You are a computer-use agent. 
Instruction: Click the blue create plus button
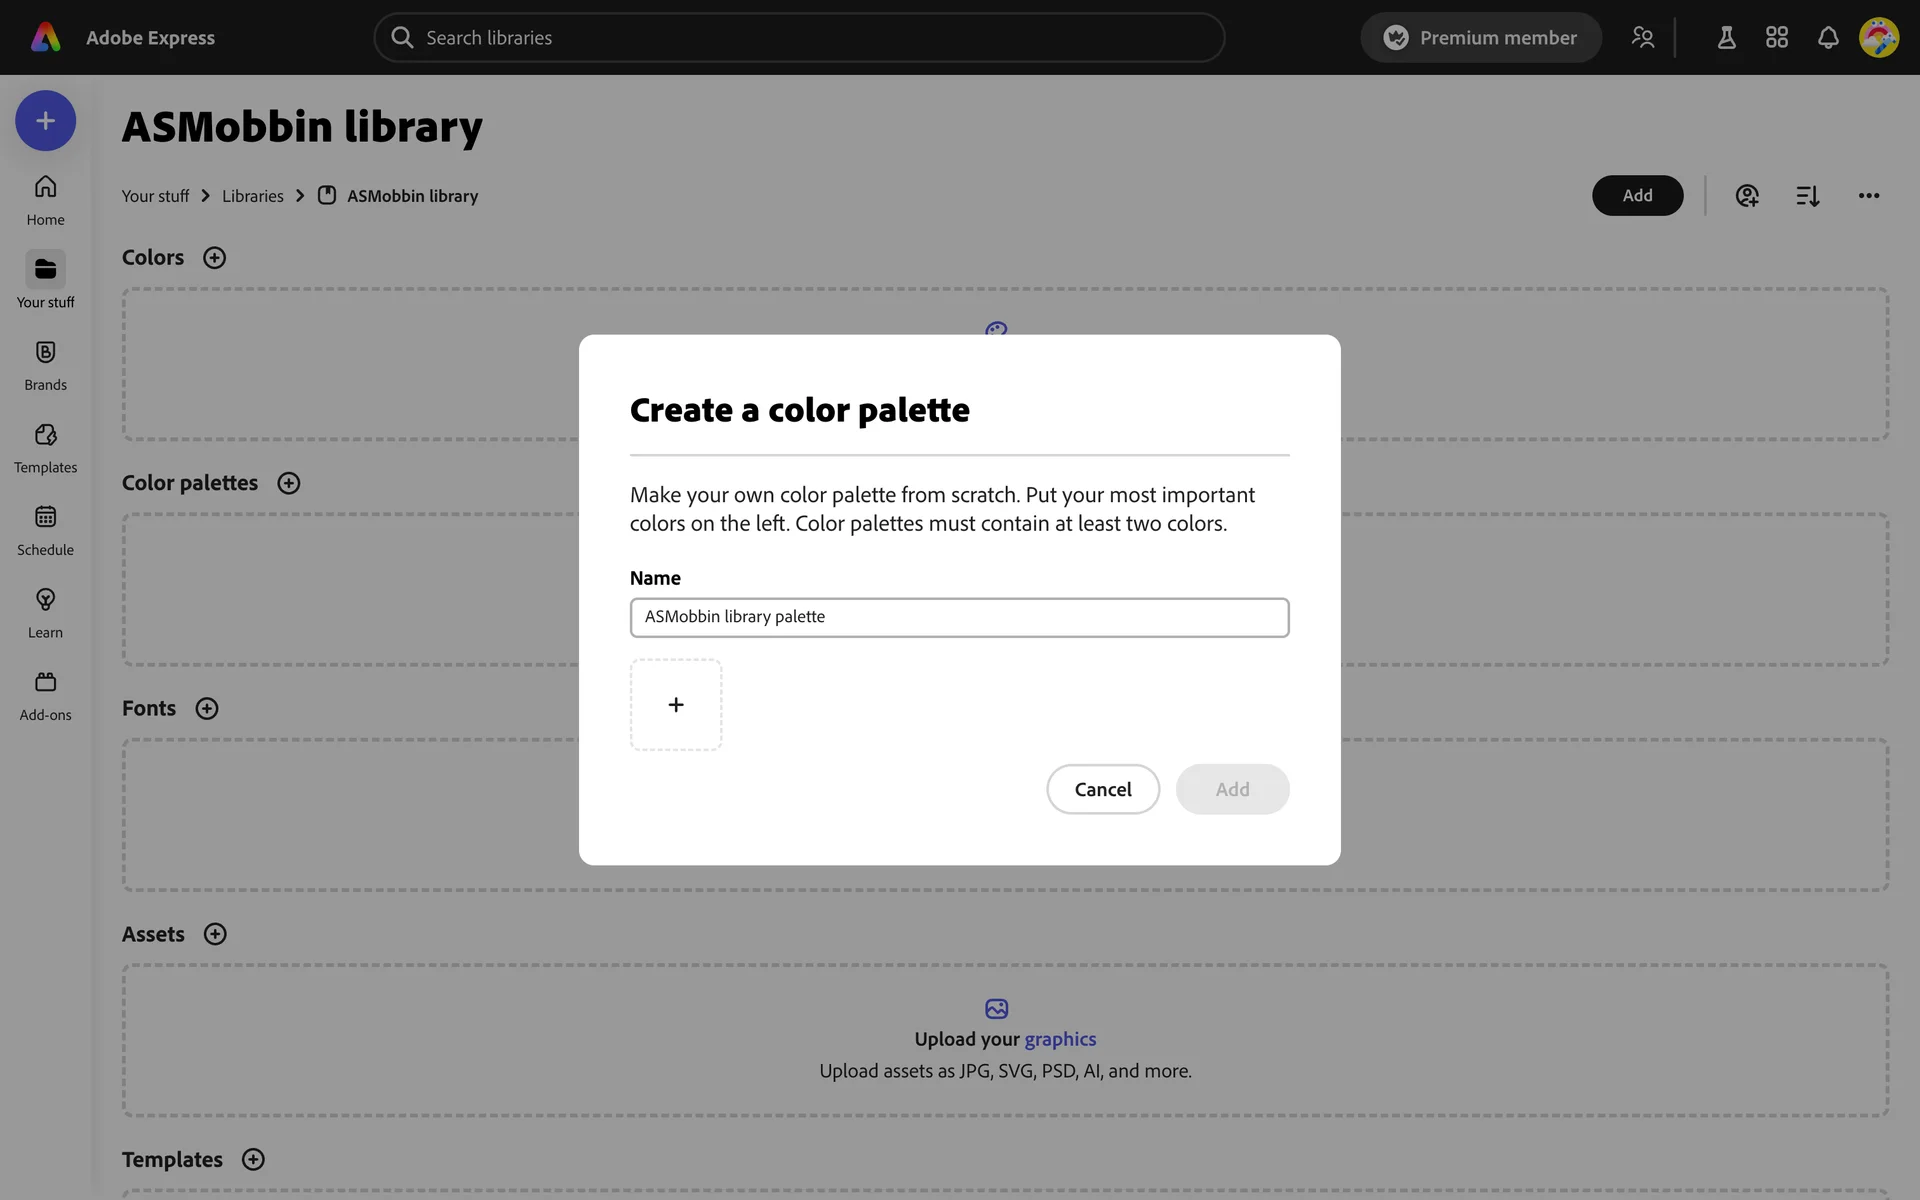[x=45, y=121]
